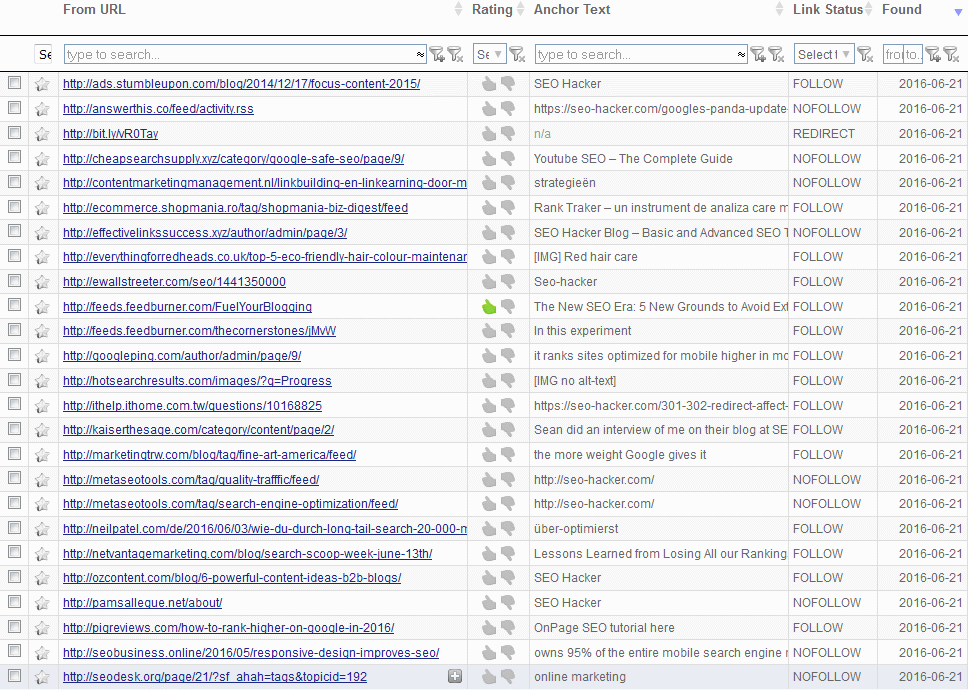Thumbs-down the bit.ly/vR0Tav link

508,134
